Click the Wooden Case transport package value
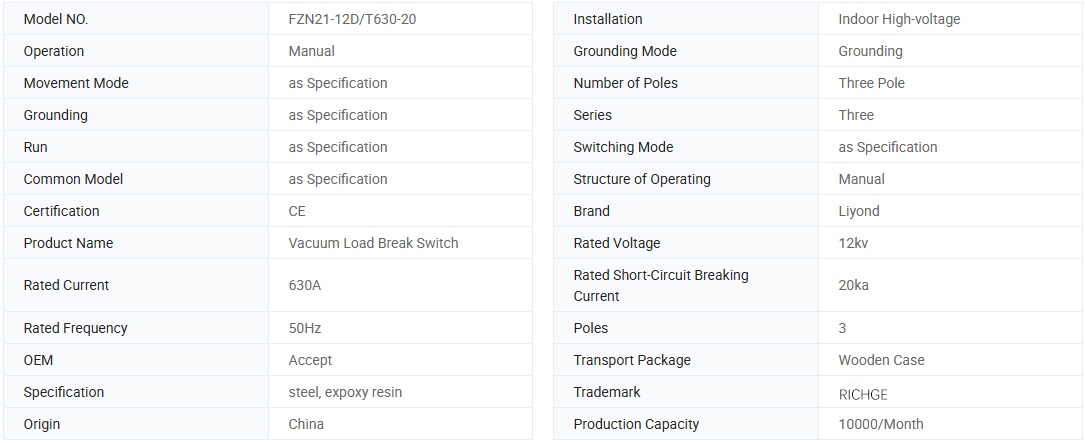1085x443 pixels. (x=881, y=360)
